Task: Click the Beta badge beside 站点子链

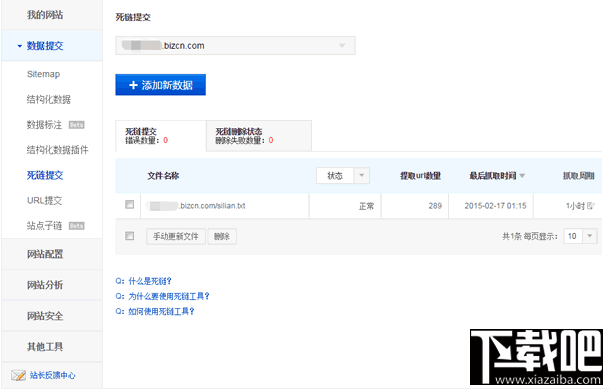Action: click(77, 226)
